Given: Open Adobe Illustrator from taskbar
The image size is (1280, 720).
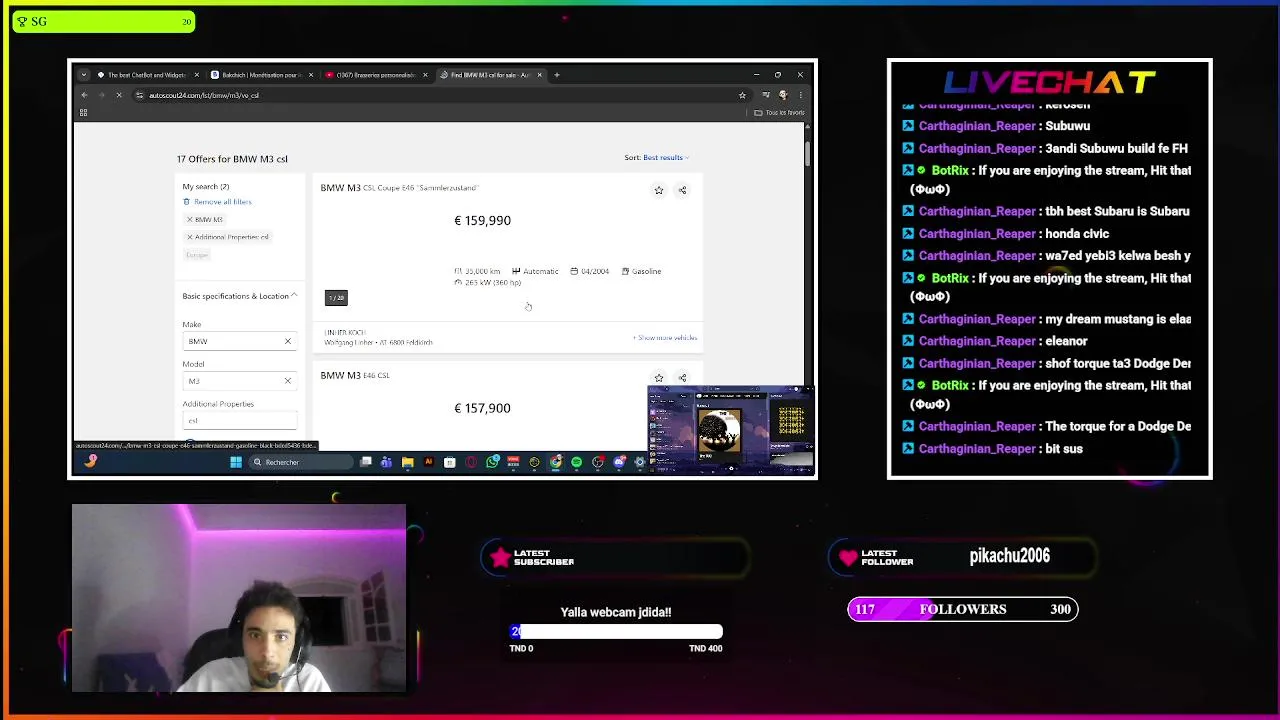Looking at the screenshot, I should (x=429, y=462).
